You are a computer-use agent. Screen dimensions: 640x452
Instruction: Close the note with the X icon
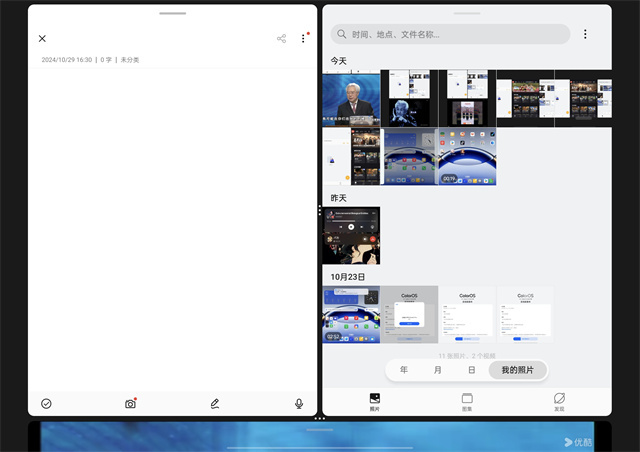(x=42, y=38)
